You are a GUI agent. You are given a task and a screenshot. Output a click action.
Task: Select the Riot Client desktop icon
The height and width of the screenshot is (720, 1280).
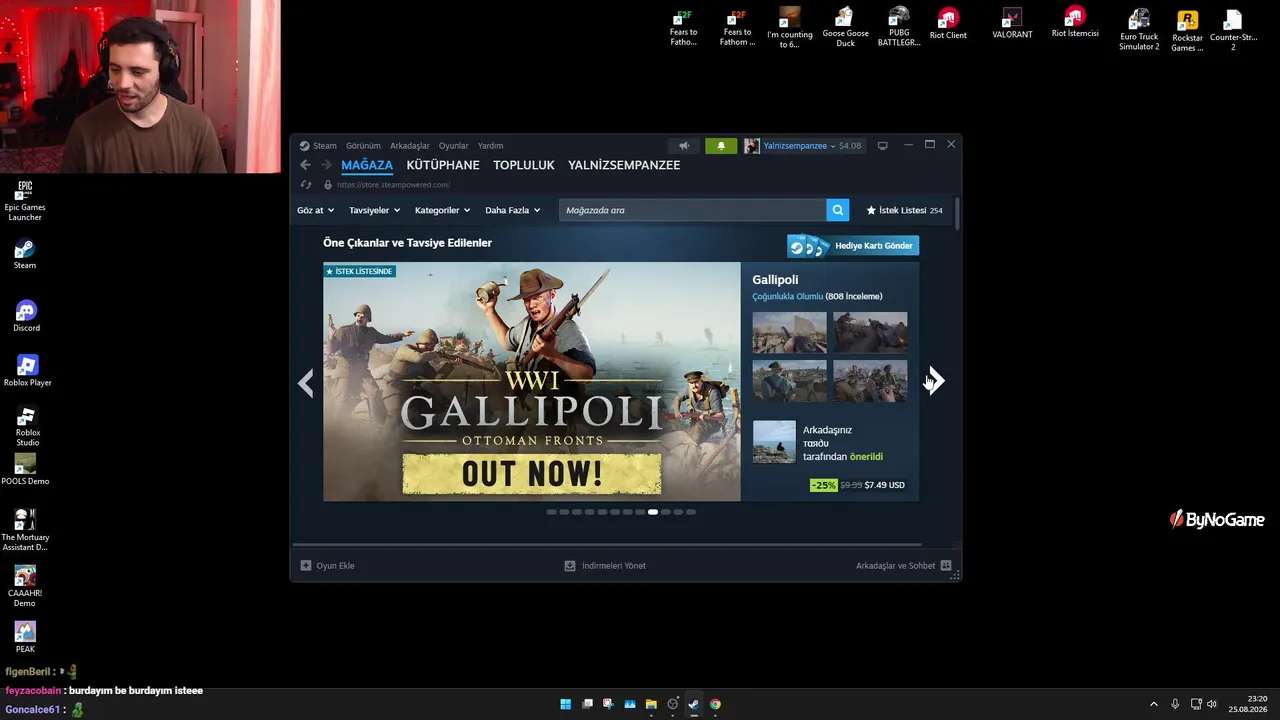(948, 24)
